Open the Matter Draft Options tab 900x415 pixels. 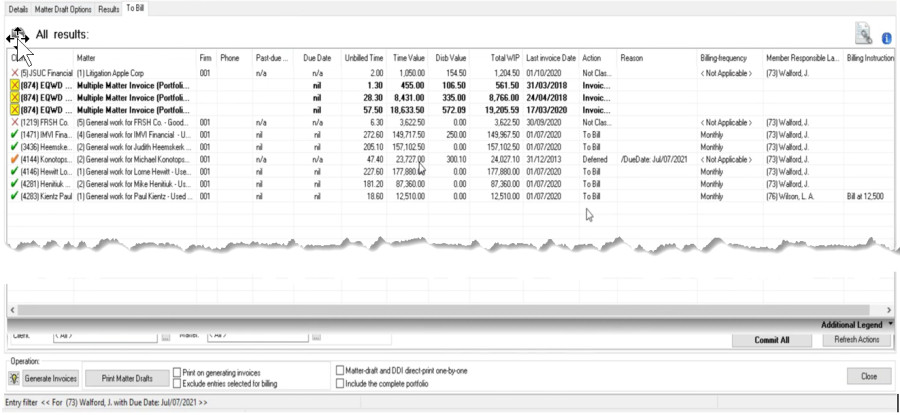tap(63, 10)
